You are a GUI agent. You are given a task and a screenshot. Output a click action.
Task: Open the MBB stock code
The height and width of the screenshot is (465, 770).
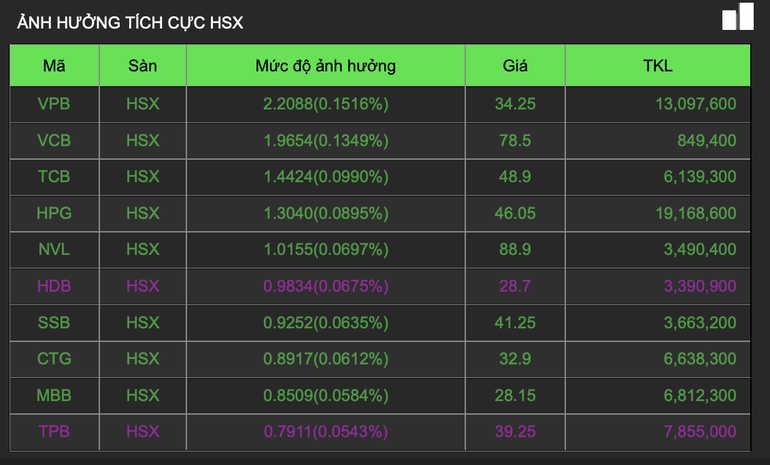(54, 395)
